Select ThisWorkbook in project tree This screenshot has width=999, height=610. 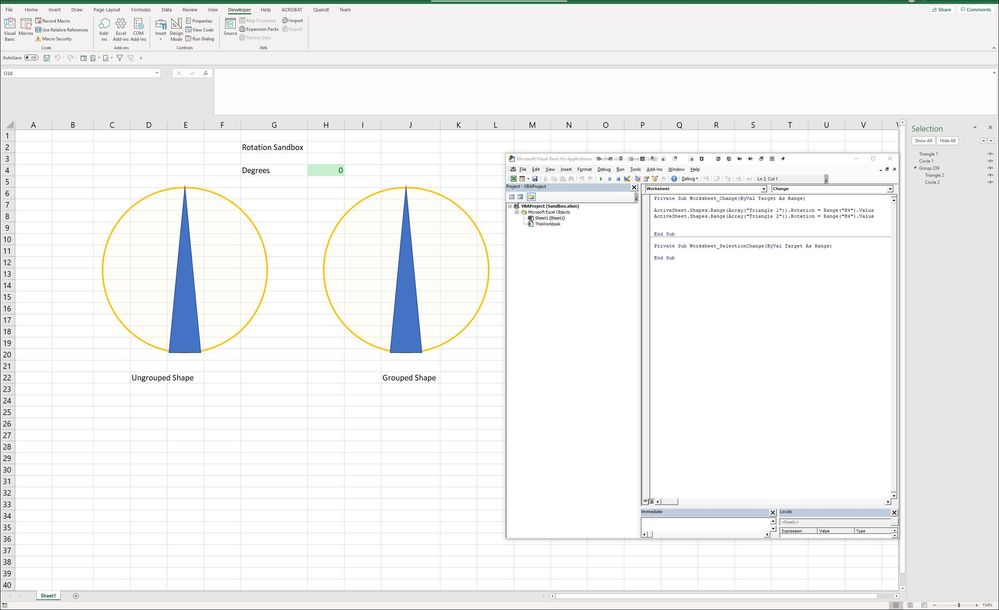(x=544, y=224)
